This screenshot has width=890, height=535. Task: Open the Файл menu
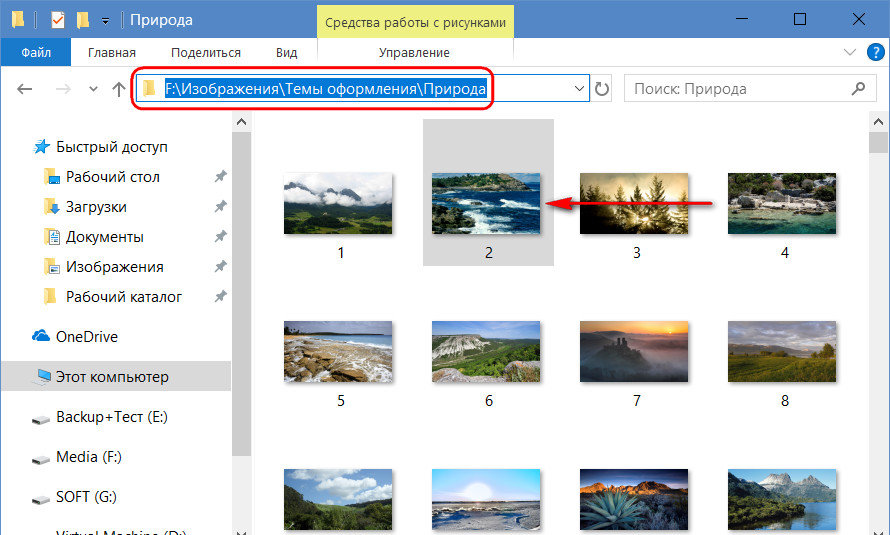point(36,52)
